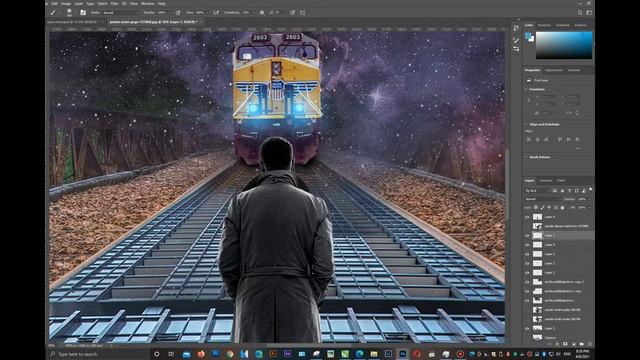This screenshot has height=360, width=640.
Task: Align left edges icon in Properties
Action: point(529,139)
